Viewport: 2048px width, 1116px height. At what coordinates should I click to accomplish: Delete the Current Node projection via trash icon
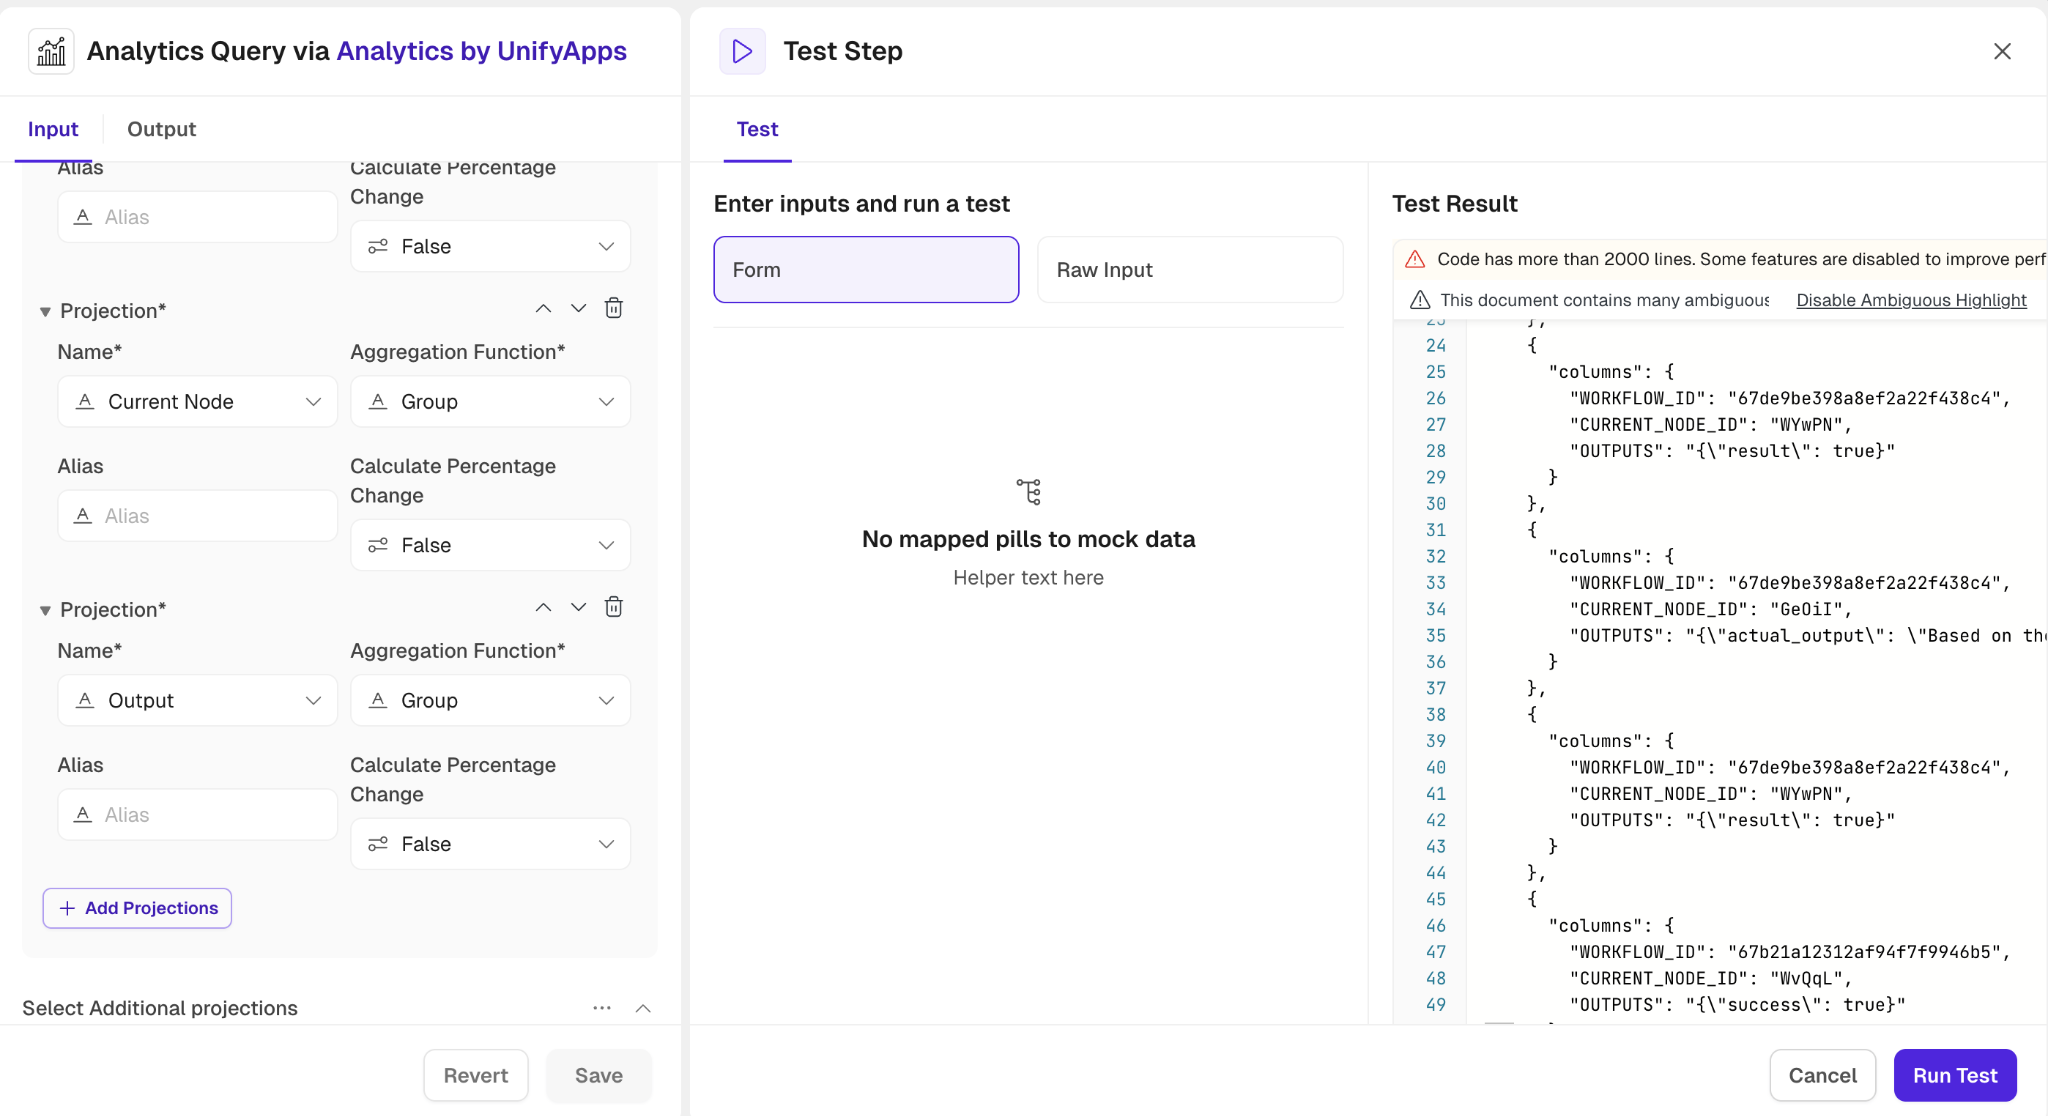[614, 308]
